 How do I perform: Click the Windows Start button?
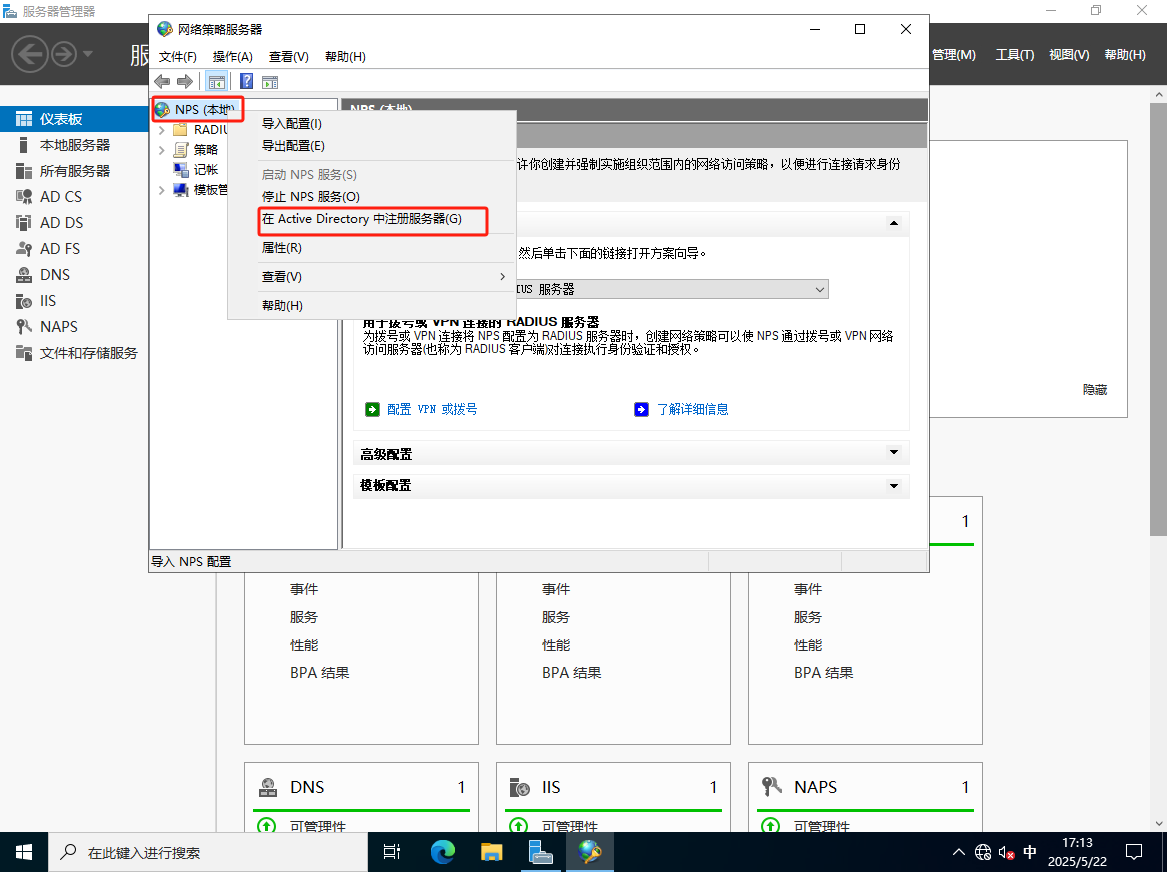tap(24, 852)
